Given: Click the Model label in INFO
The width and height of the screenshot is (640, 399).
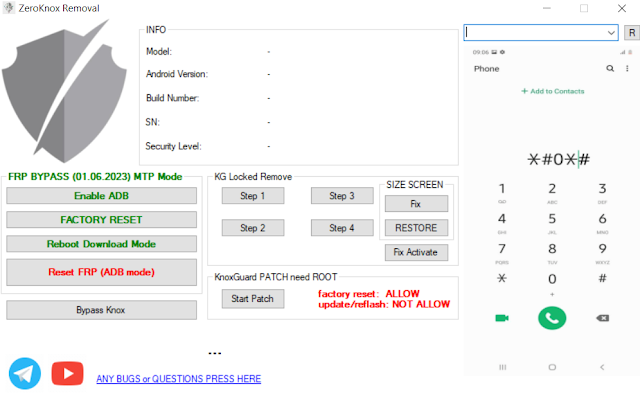Looking at the screenshot, I should (159, 52).
